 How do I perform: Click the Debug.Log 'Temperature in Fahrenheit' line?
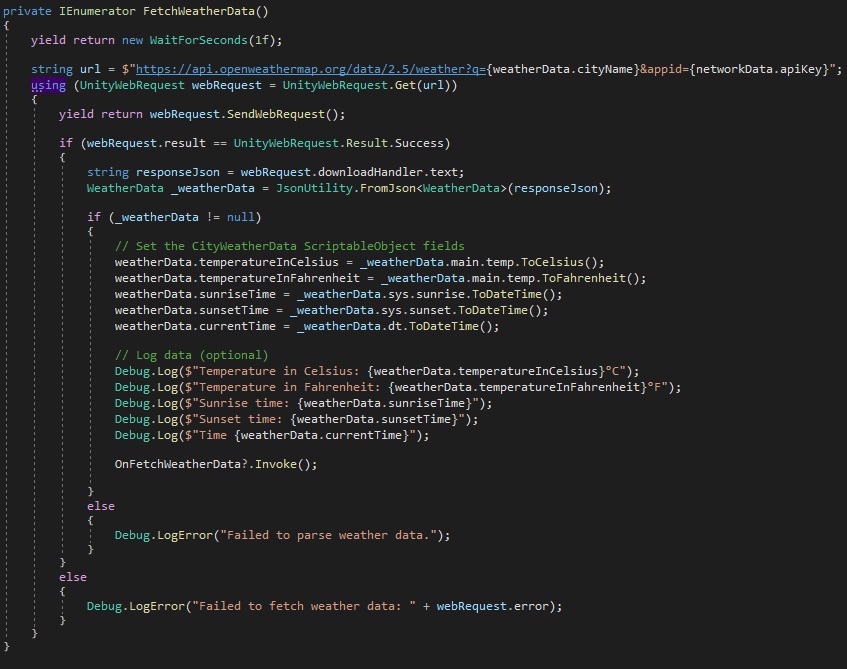(398, 387)
